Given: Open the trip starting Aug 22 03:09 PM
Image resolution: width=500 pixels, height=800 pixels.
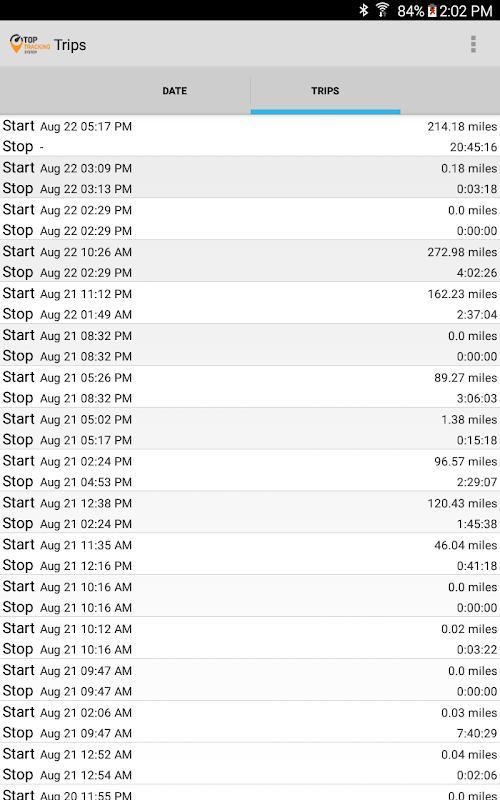Looking at the screenshot, I should tap(250, 178).
